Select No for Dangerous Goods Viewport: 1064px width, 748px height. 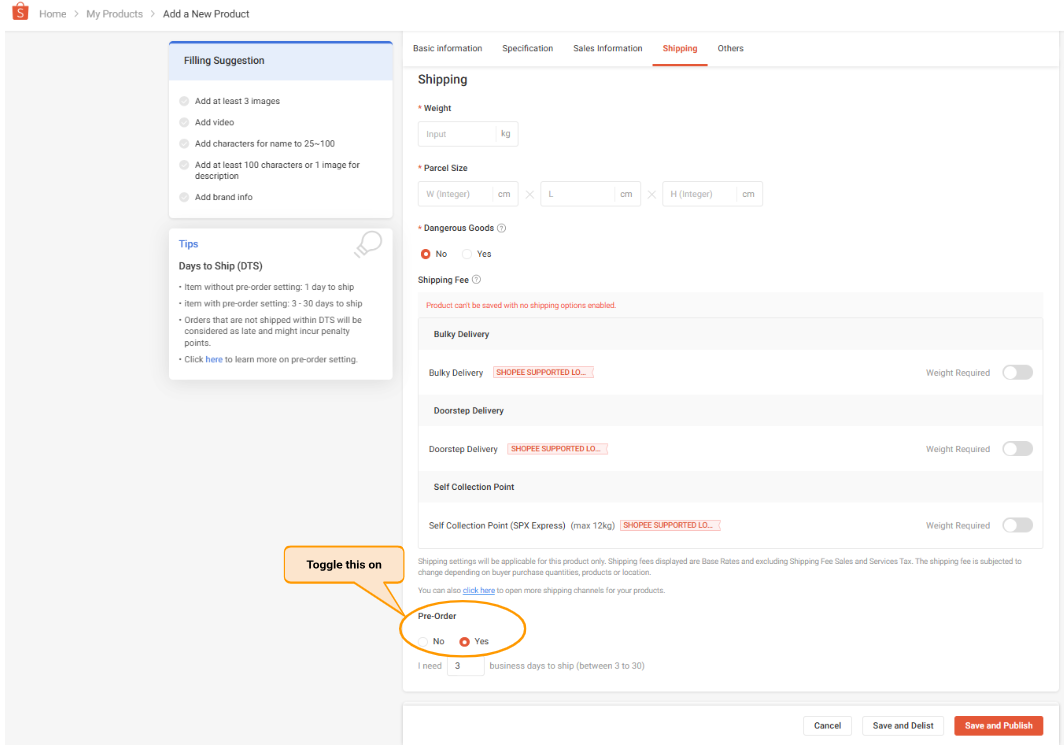tap(425, 254)
